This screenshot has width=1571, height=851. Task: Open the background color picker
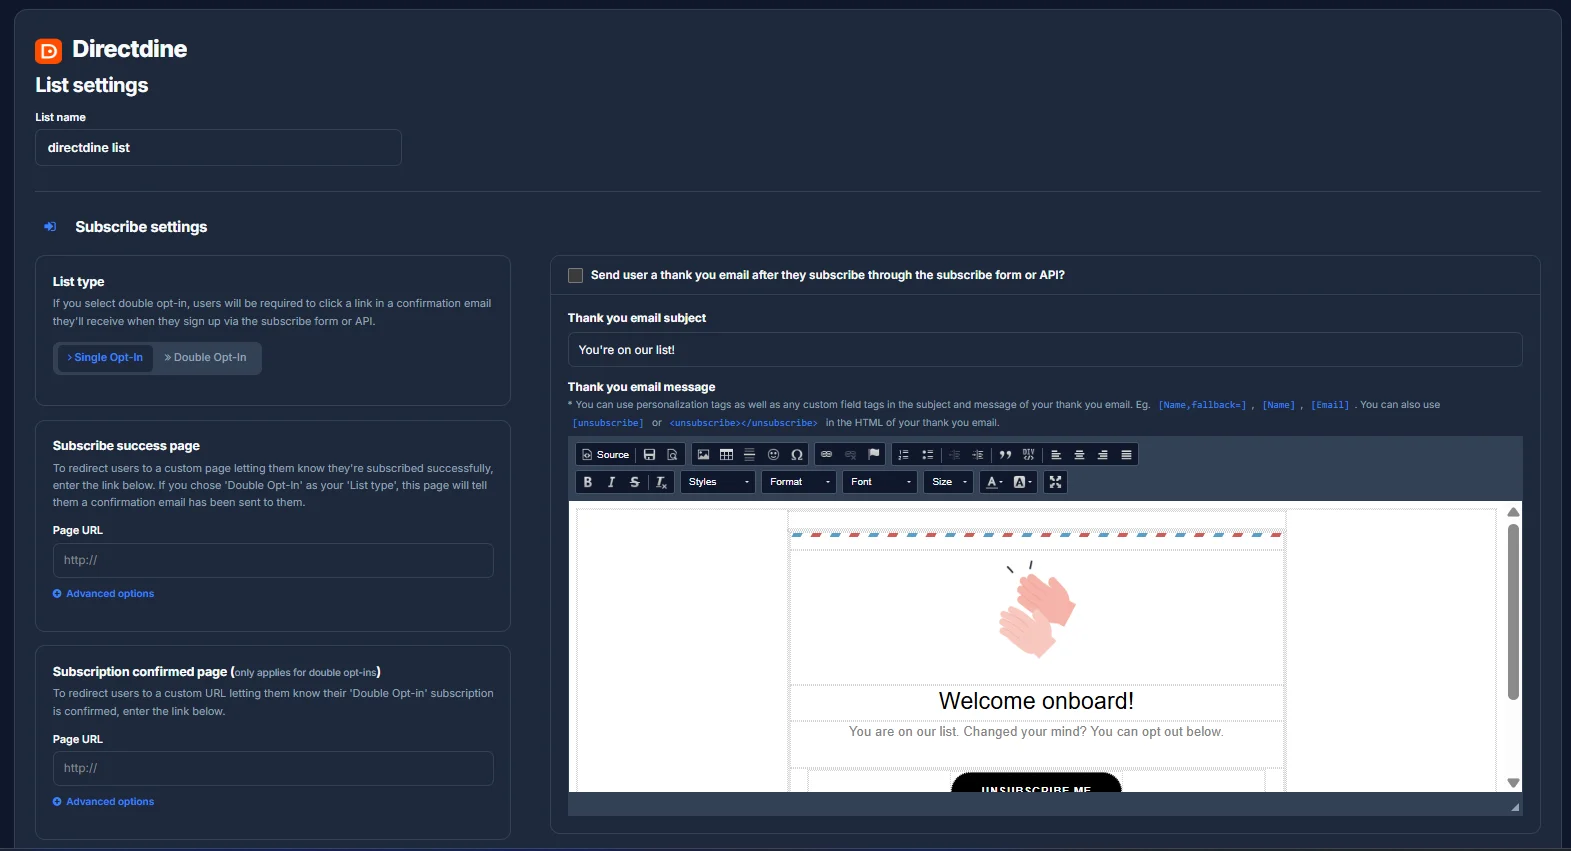(x=1022, y=482)
